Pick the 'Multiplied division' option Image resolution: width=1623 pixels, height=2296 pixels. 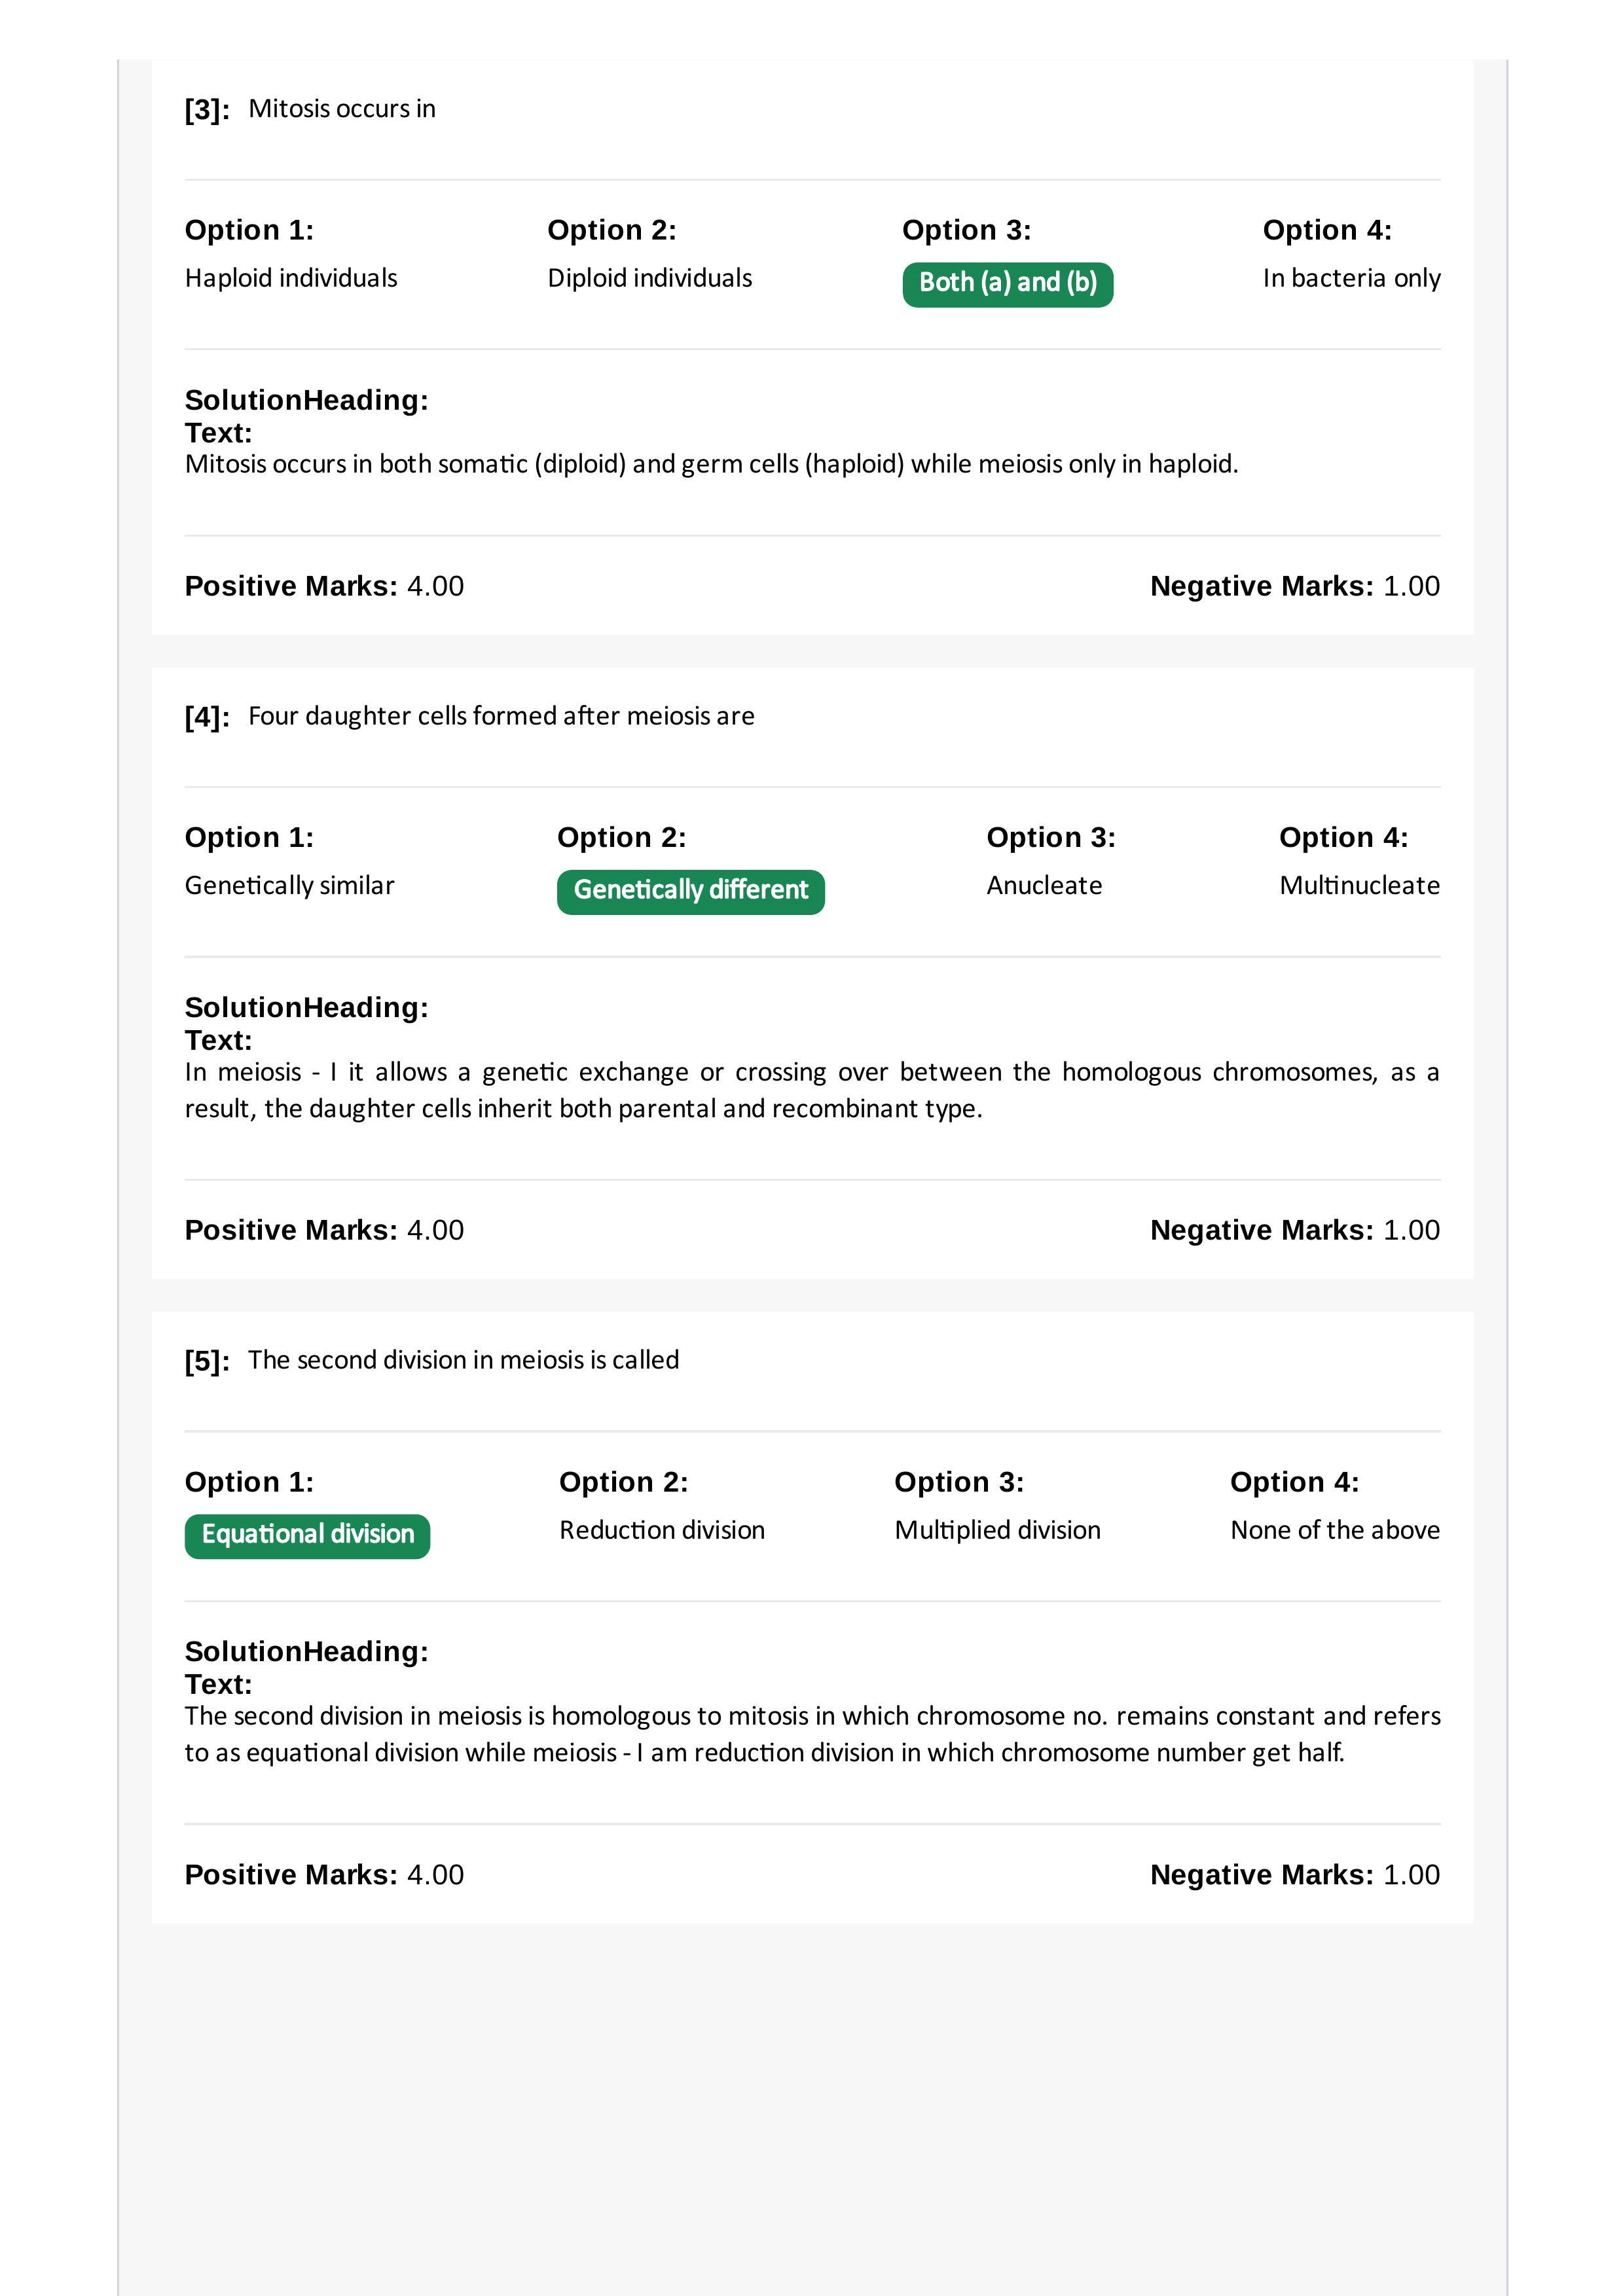coord(997,1530)
